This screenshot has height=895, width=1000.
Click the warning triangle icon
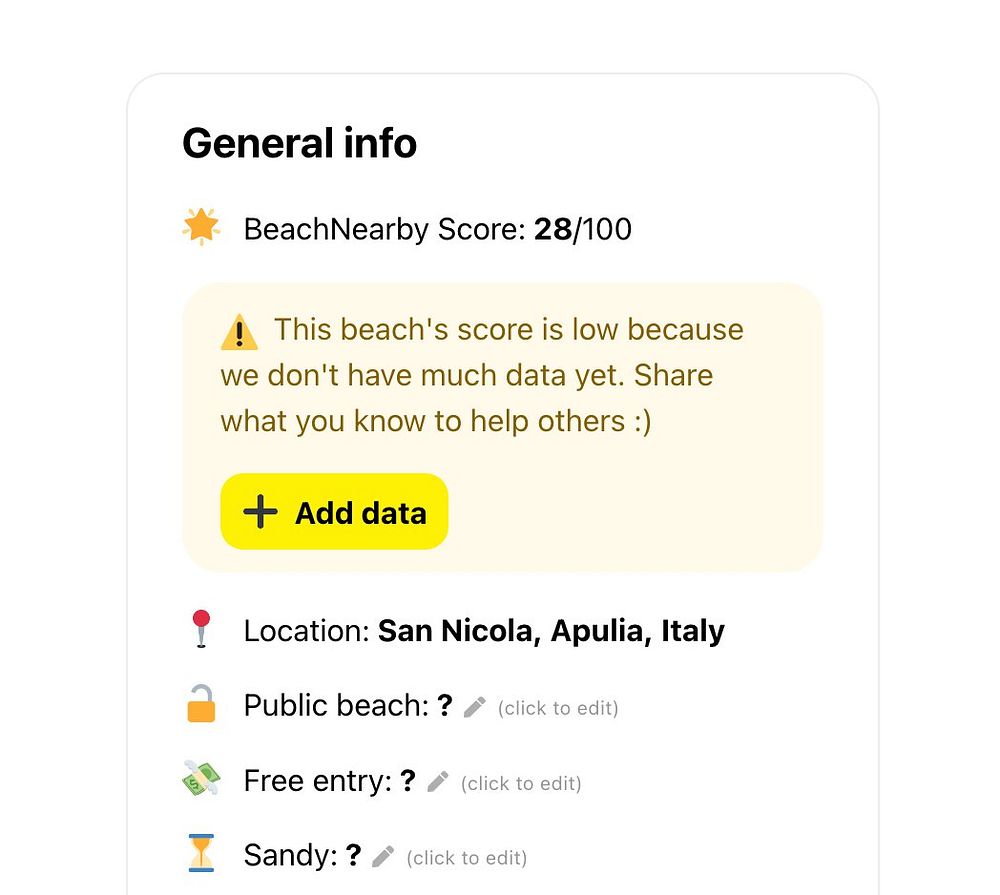tap(239, 331)
